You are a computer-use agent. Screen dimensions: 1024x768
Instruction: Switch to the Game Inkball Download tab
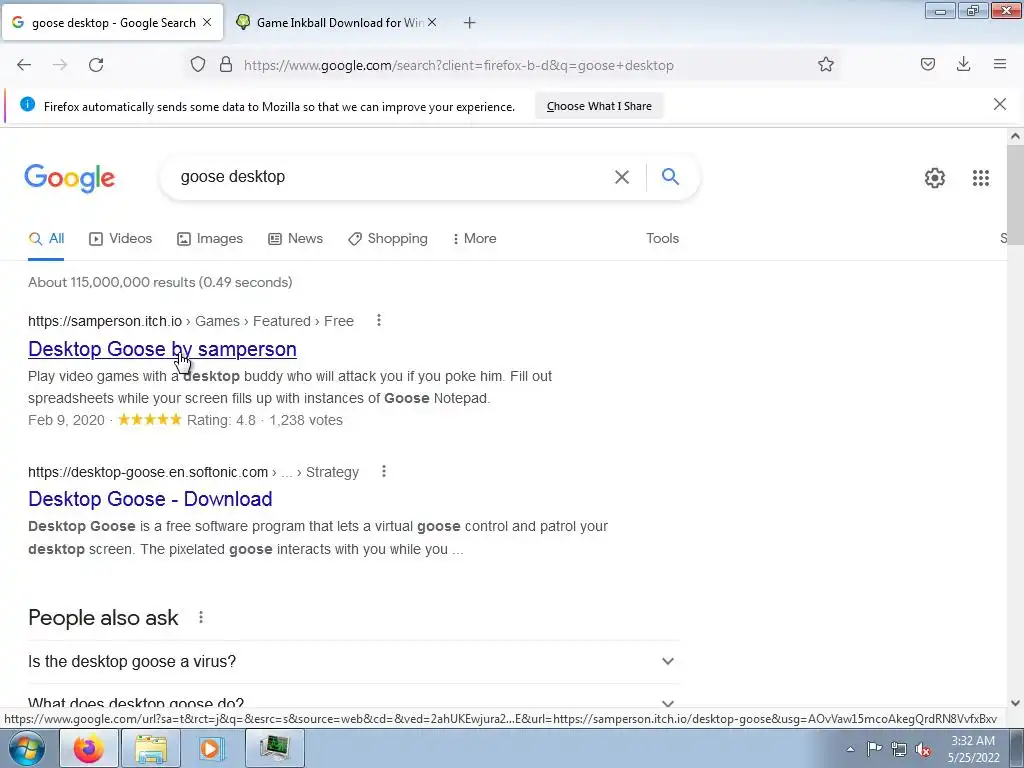[336, 22]
